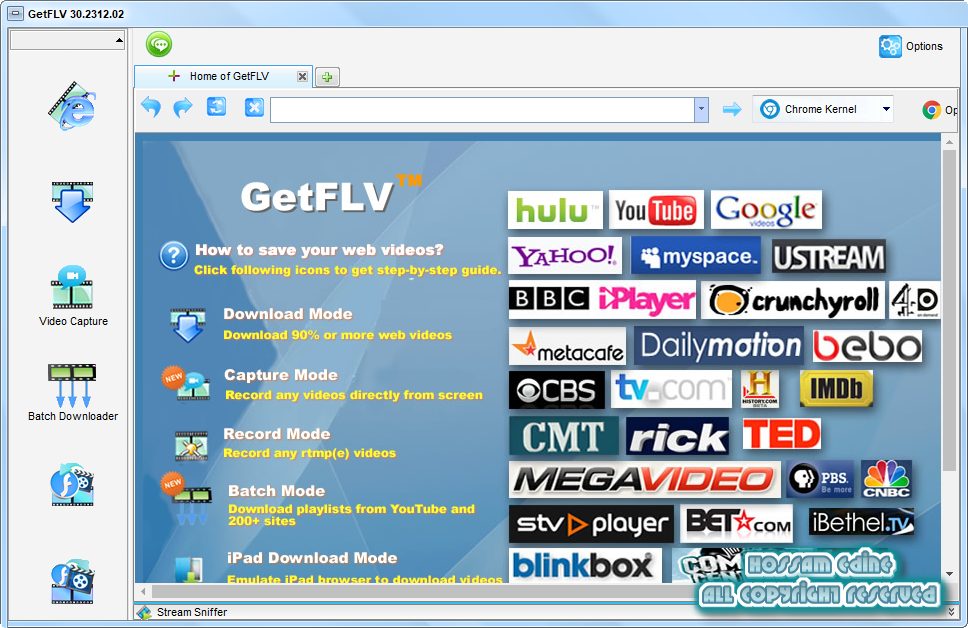Click the Google videos logo
Viewport: 968px width, 628px height.
[766, 210]
